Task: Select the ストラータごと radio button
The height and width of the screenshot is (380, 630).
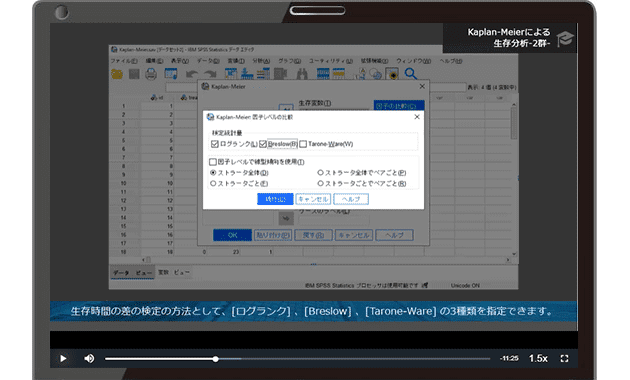Action: tap(213, 184)
